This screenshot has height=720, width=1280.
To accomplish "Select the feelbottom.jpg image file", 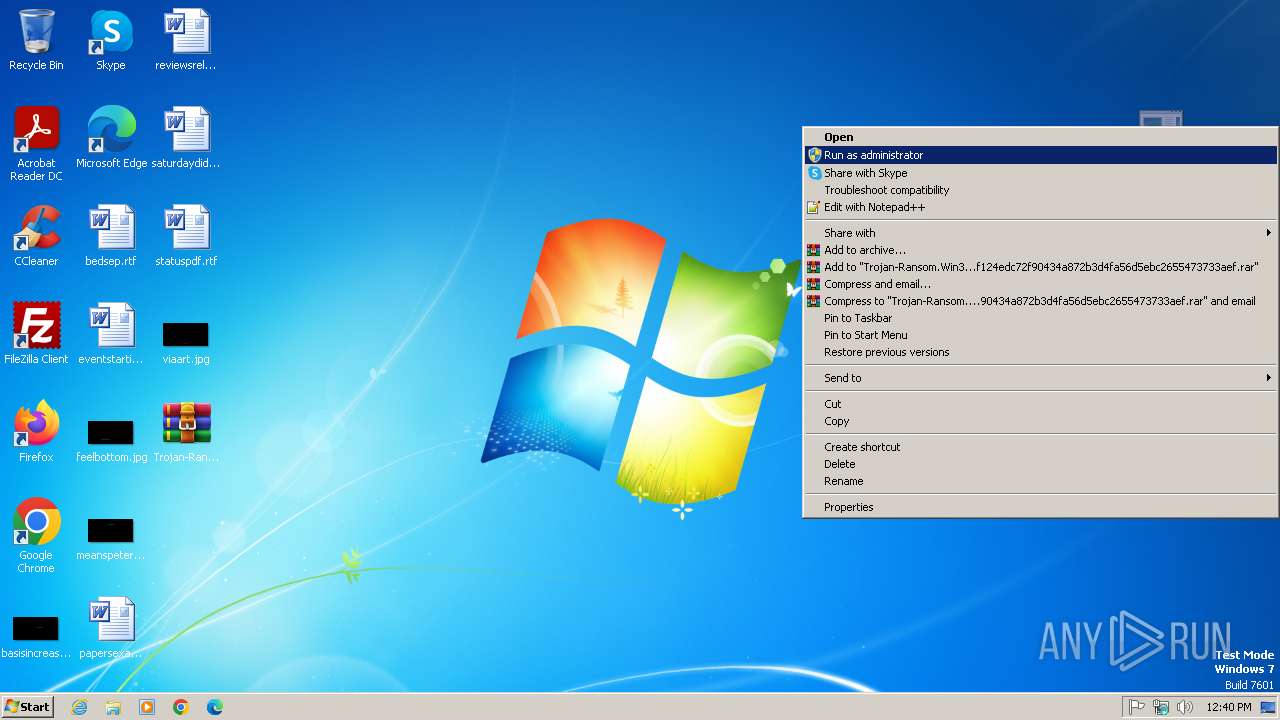I will coord(111,440).
